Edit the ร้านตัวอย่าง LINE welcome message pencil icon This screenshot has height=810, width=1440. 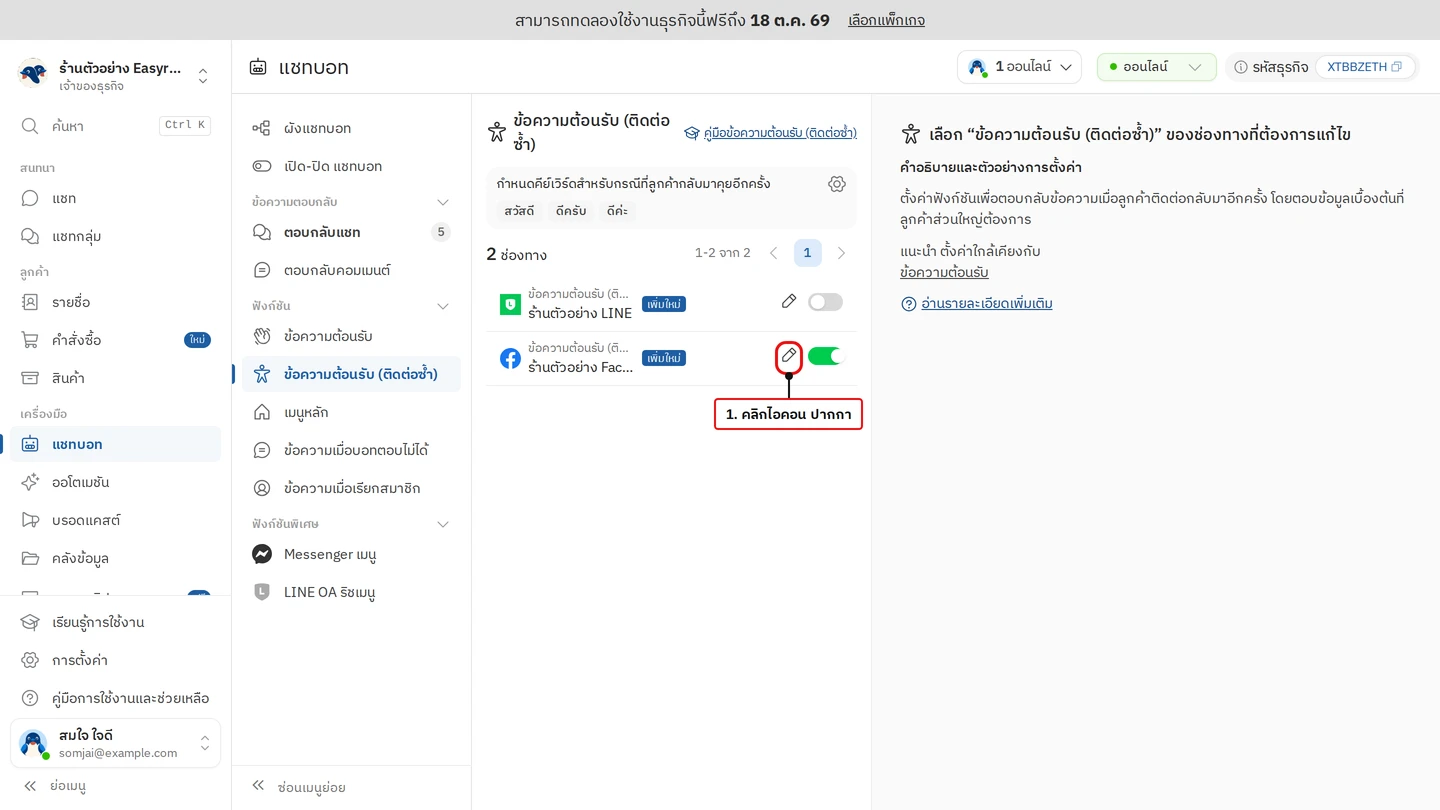tap(789, 302)
